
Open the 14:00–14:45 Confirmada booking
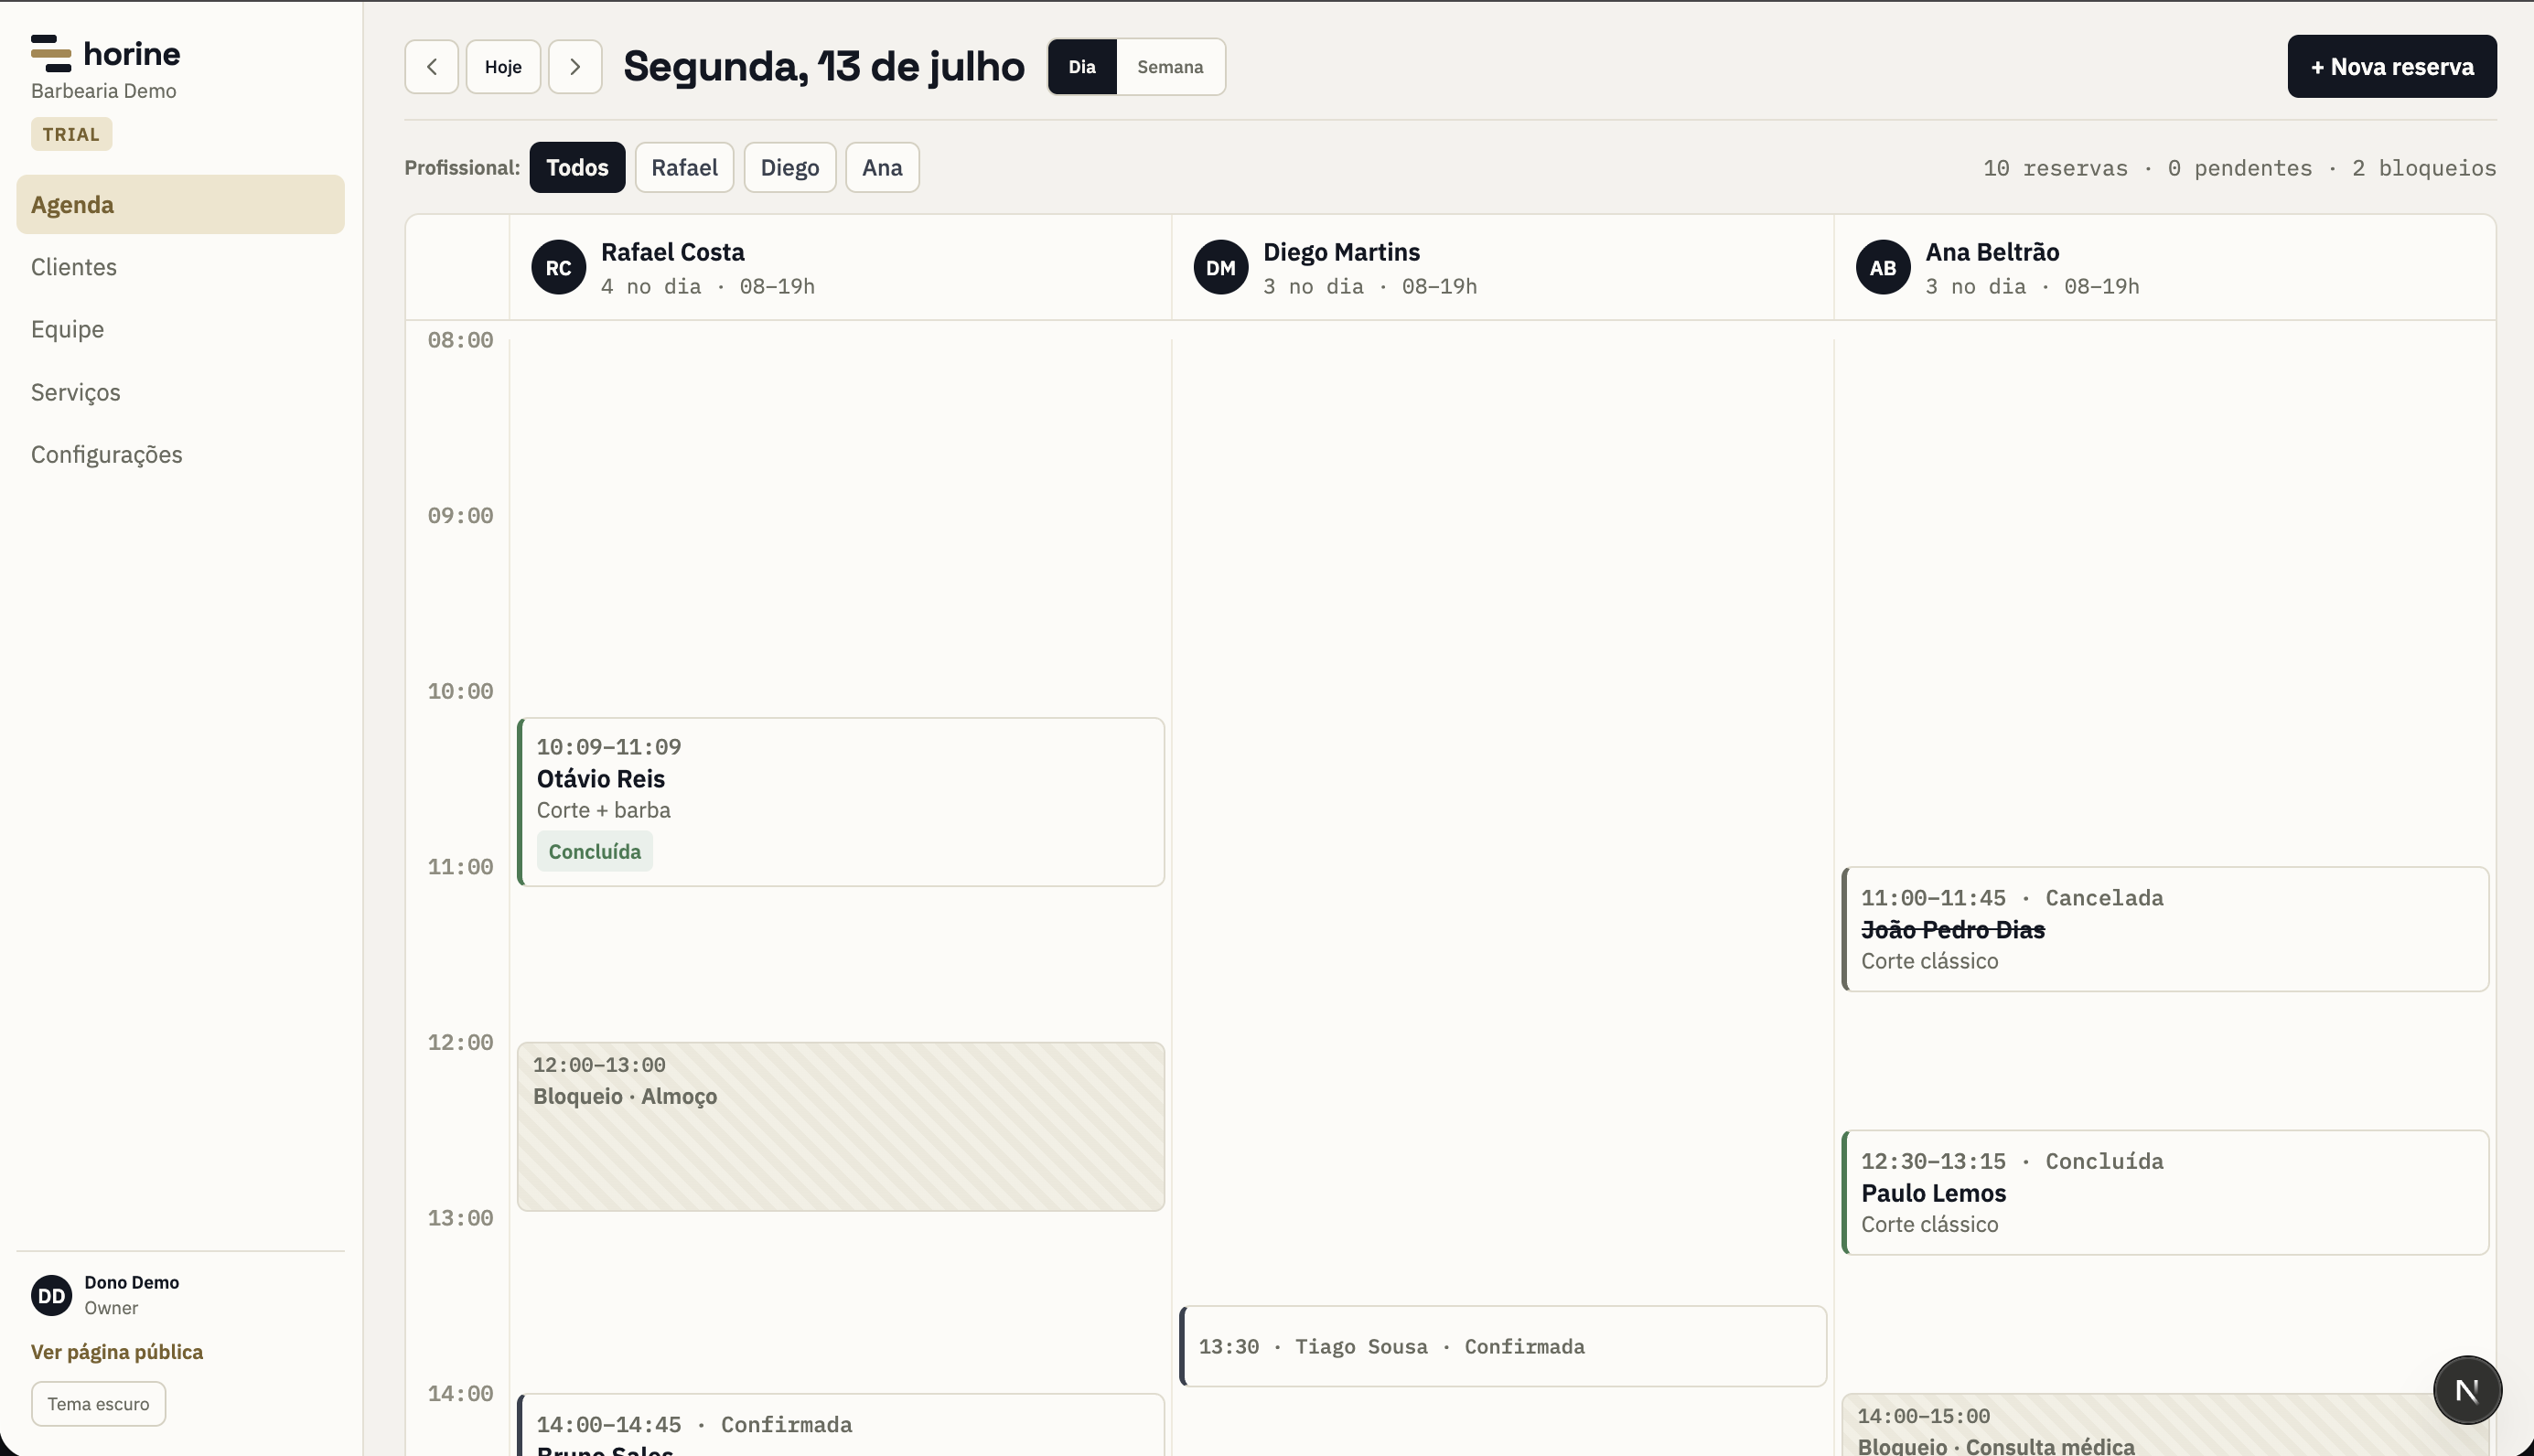840,1425
